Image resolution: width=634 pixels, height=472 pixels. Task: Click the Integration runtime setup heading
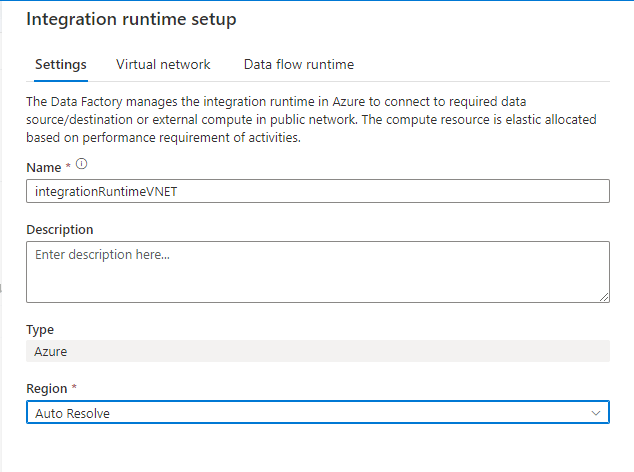pos(131,19)
